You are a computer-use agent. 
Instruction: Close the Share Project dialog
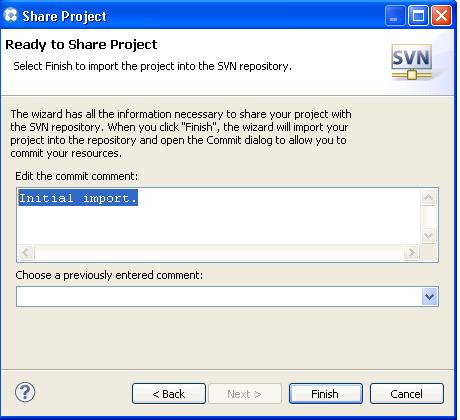(441, 16)
